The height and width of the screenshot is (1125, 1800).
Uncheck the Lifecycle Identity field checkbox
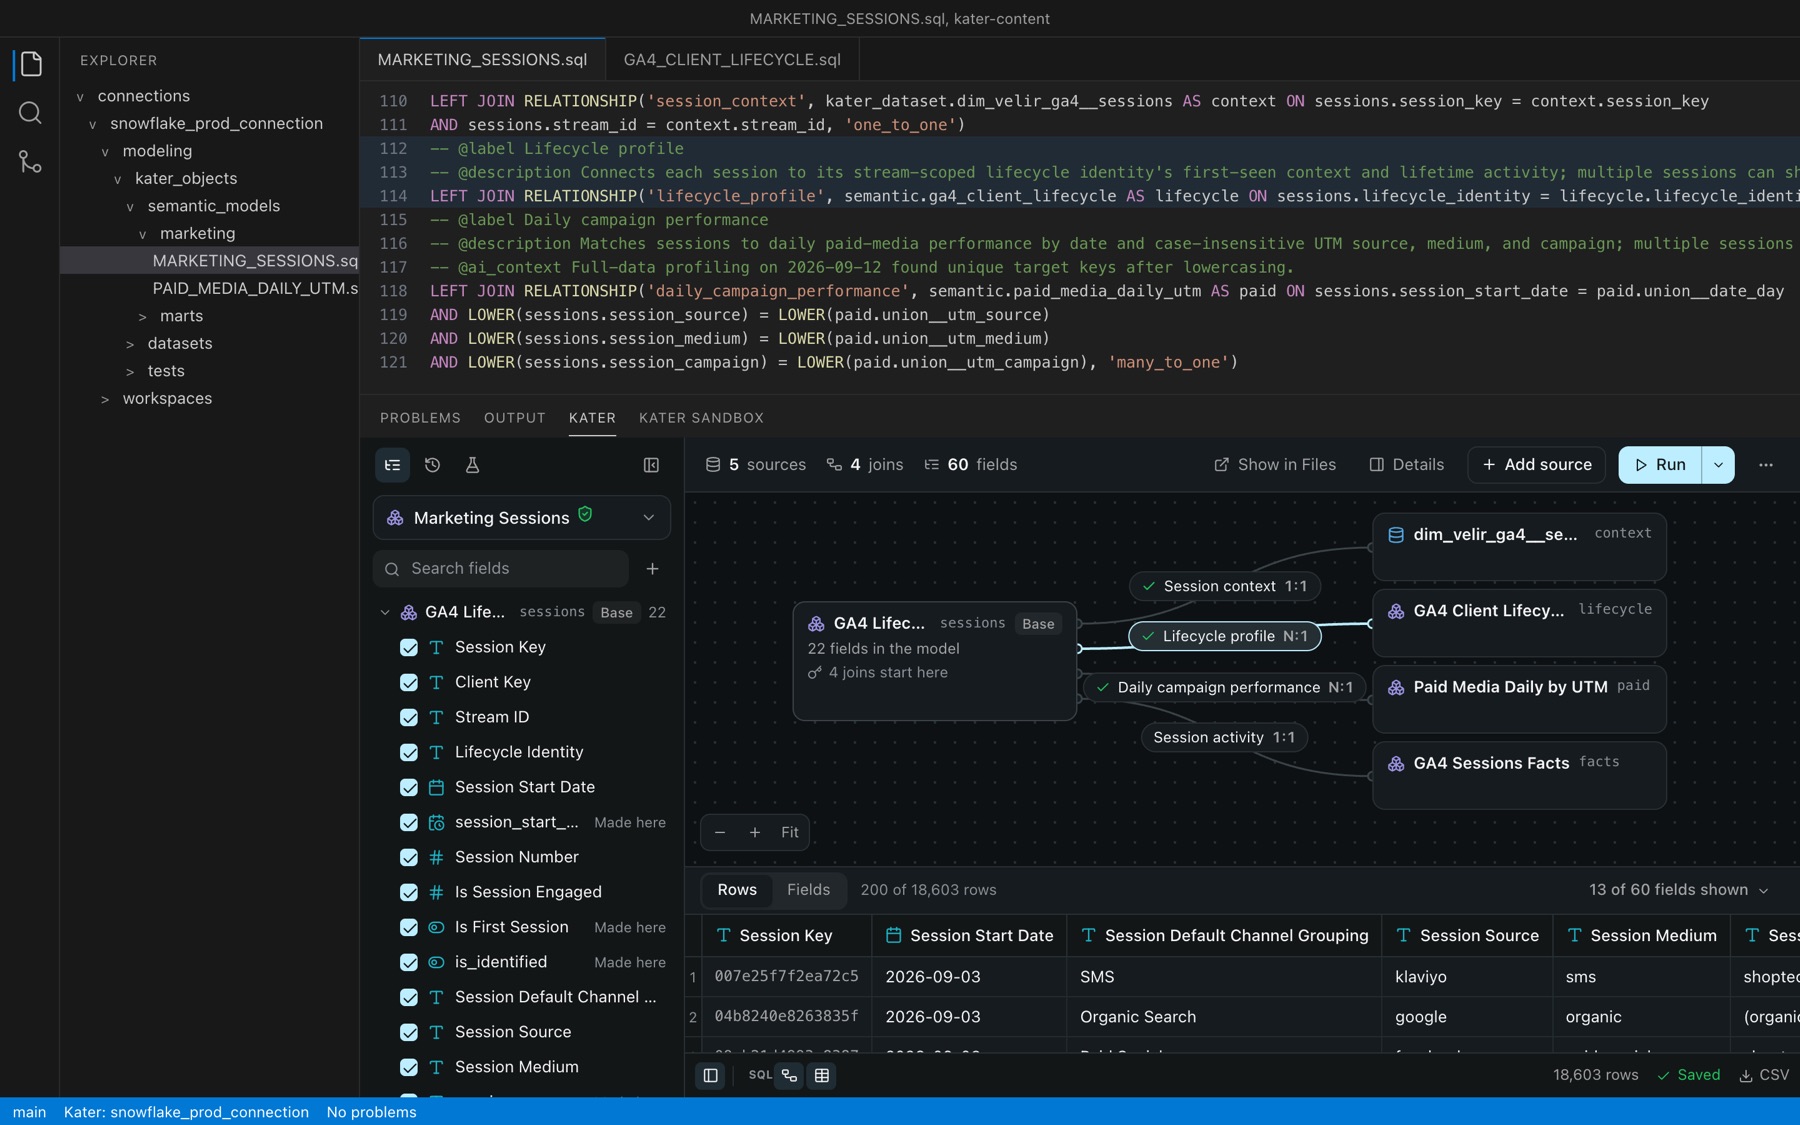(x=409, y=753)
